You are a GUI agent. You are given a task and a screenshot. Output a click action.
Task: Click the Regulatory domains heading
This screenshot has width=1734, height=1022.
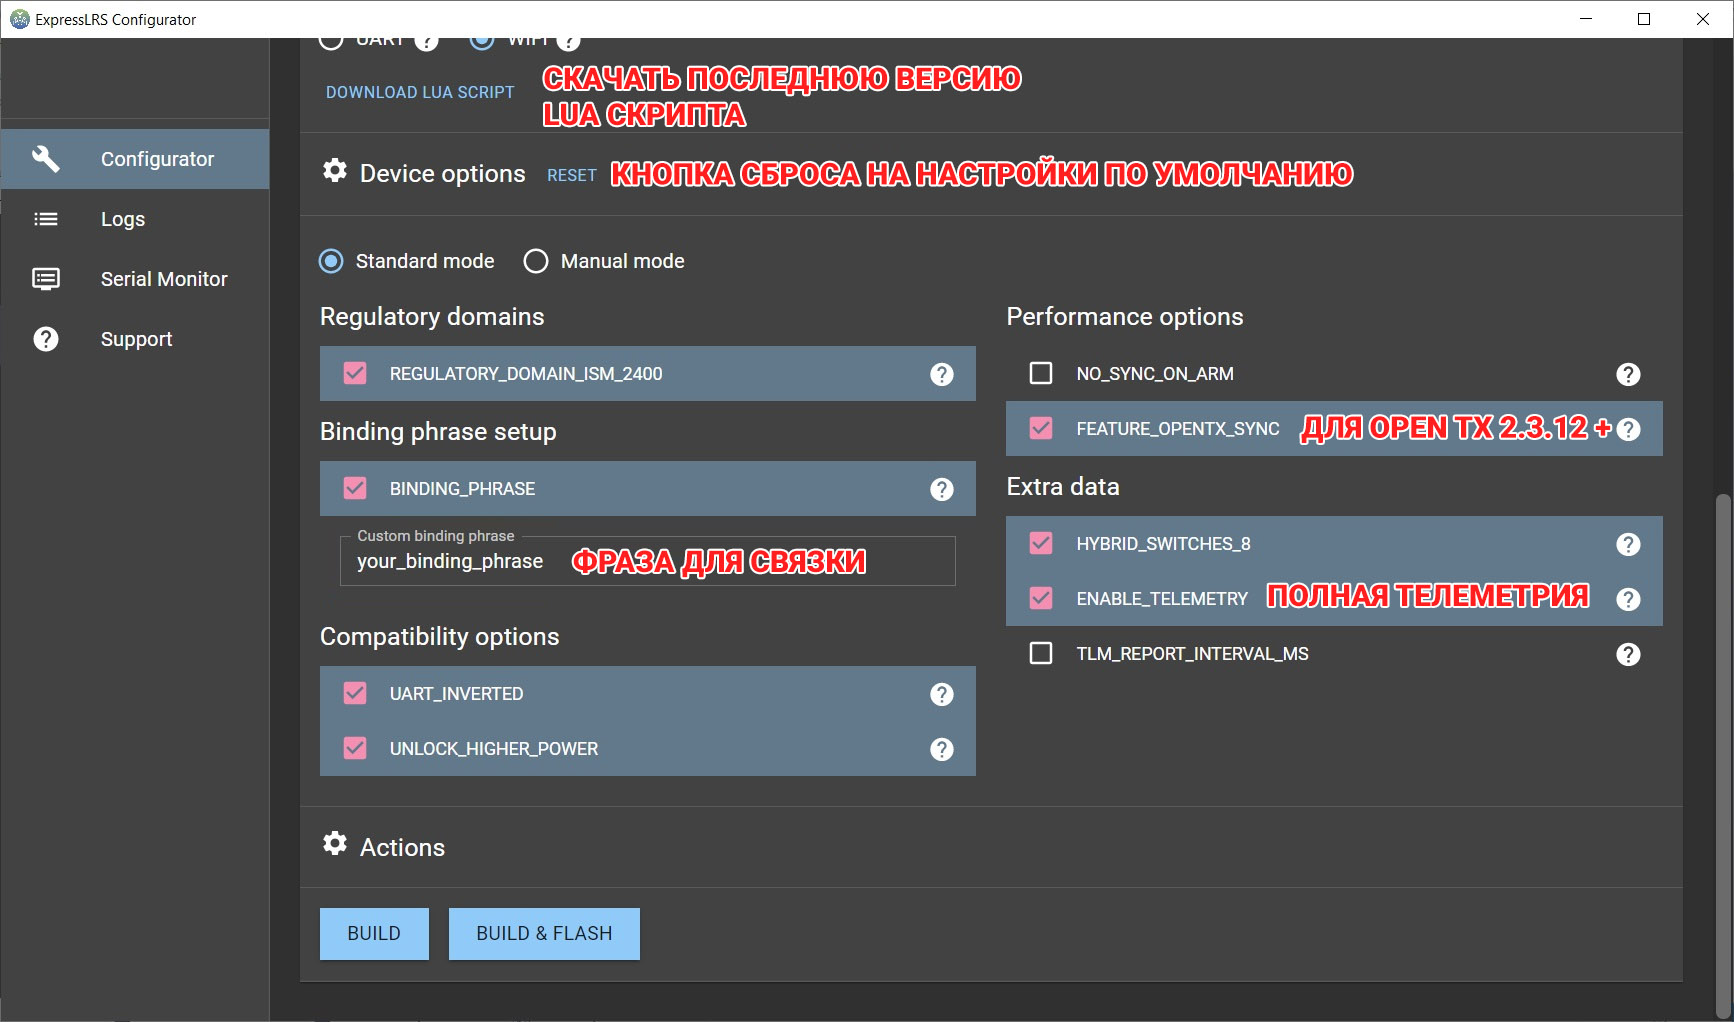(x=432, y=317)
